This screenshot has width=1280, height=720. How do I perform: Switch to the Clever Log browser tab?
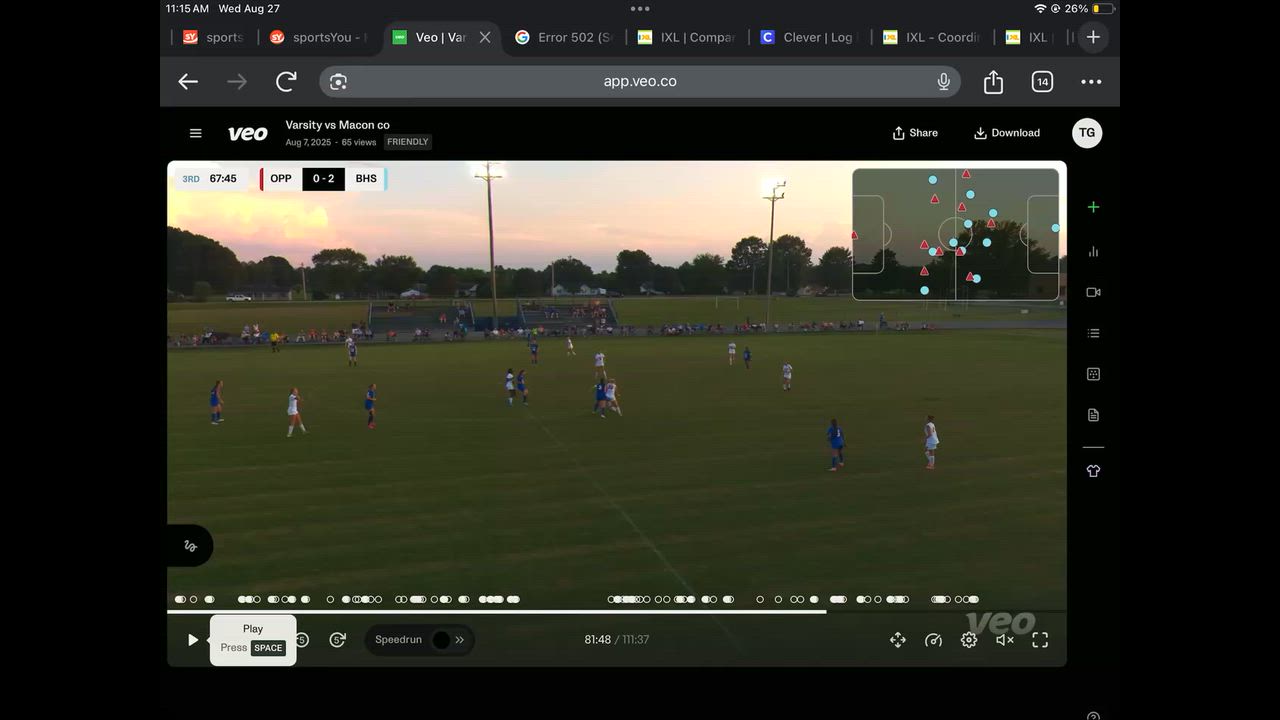click(x=808, y=37)
